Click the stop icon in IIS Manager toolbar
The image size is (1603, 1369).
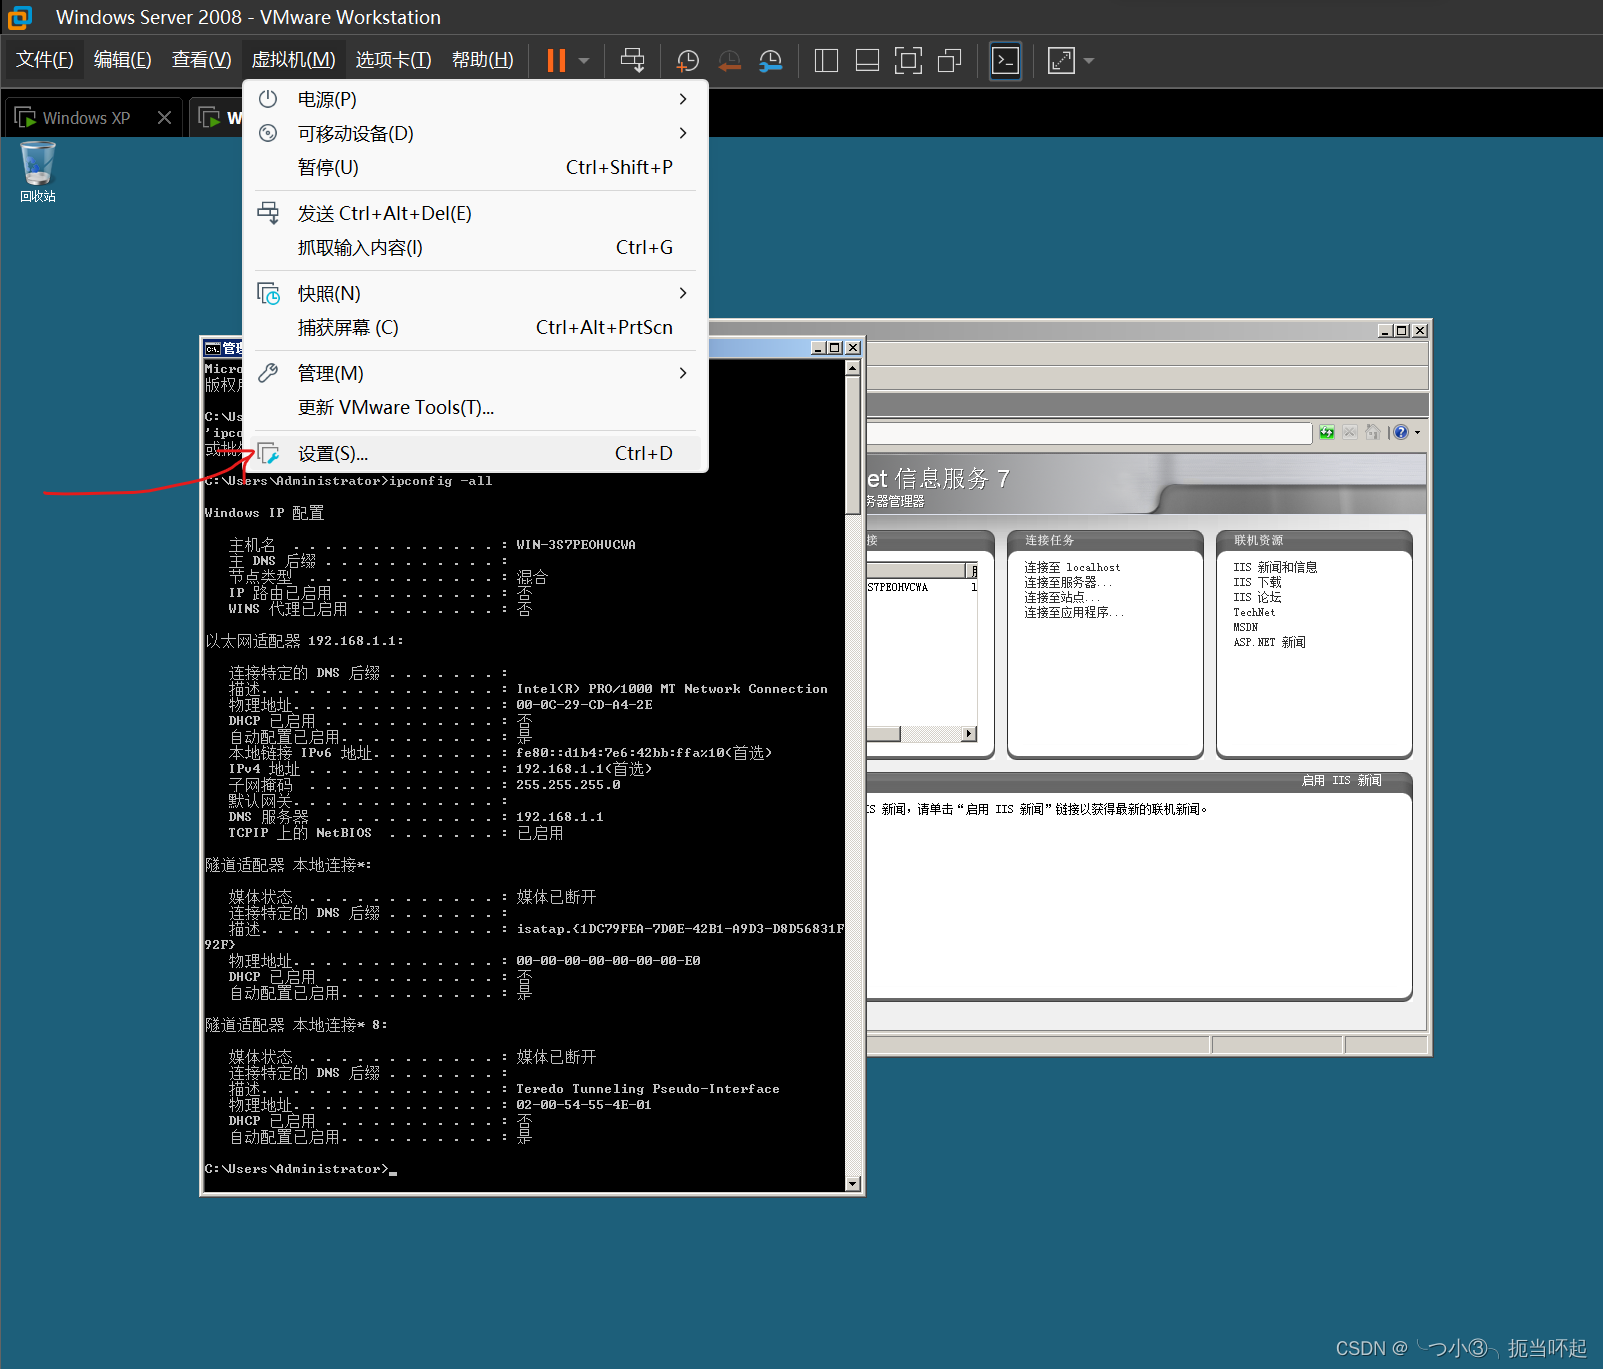(x=1350, y=432)
